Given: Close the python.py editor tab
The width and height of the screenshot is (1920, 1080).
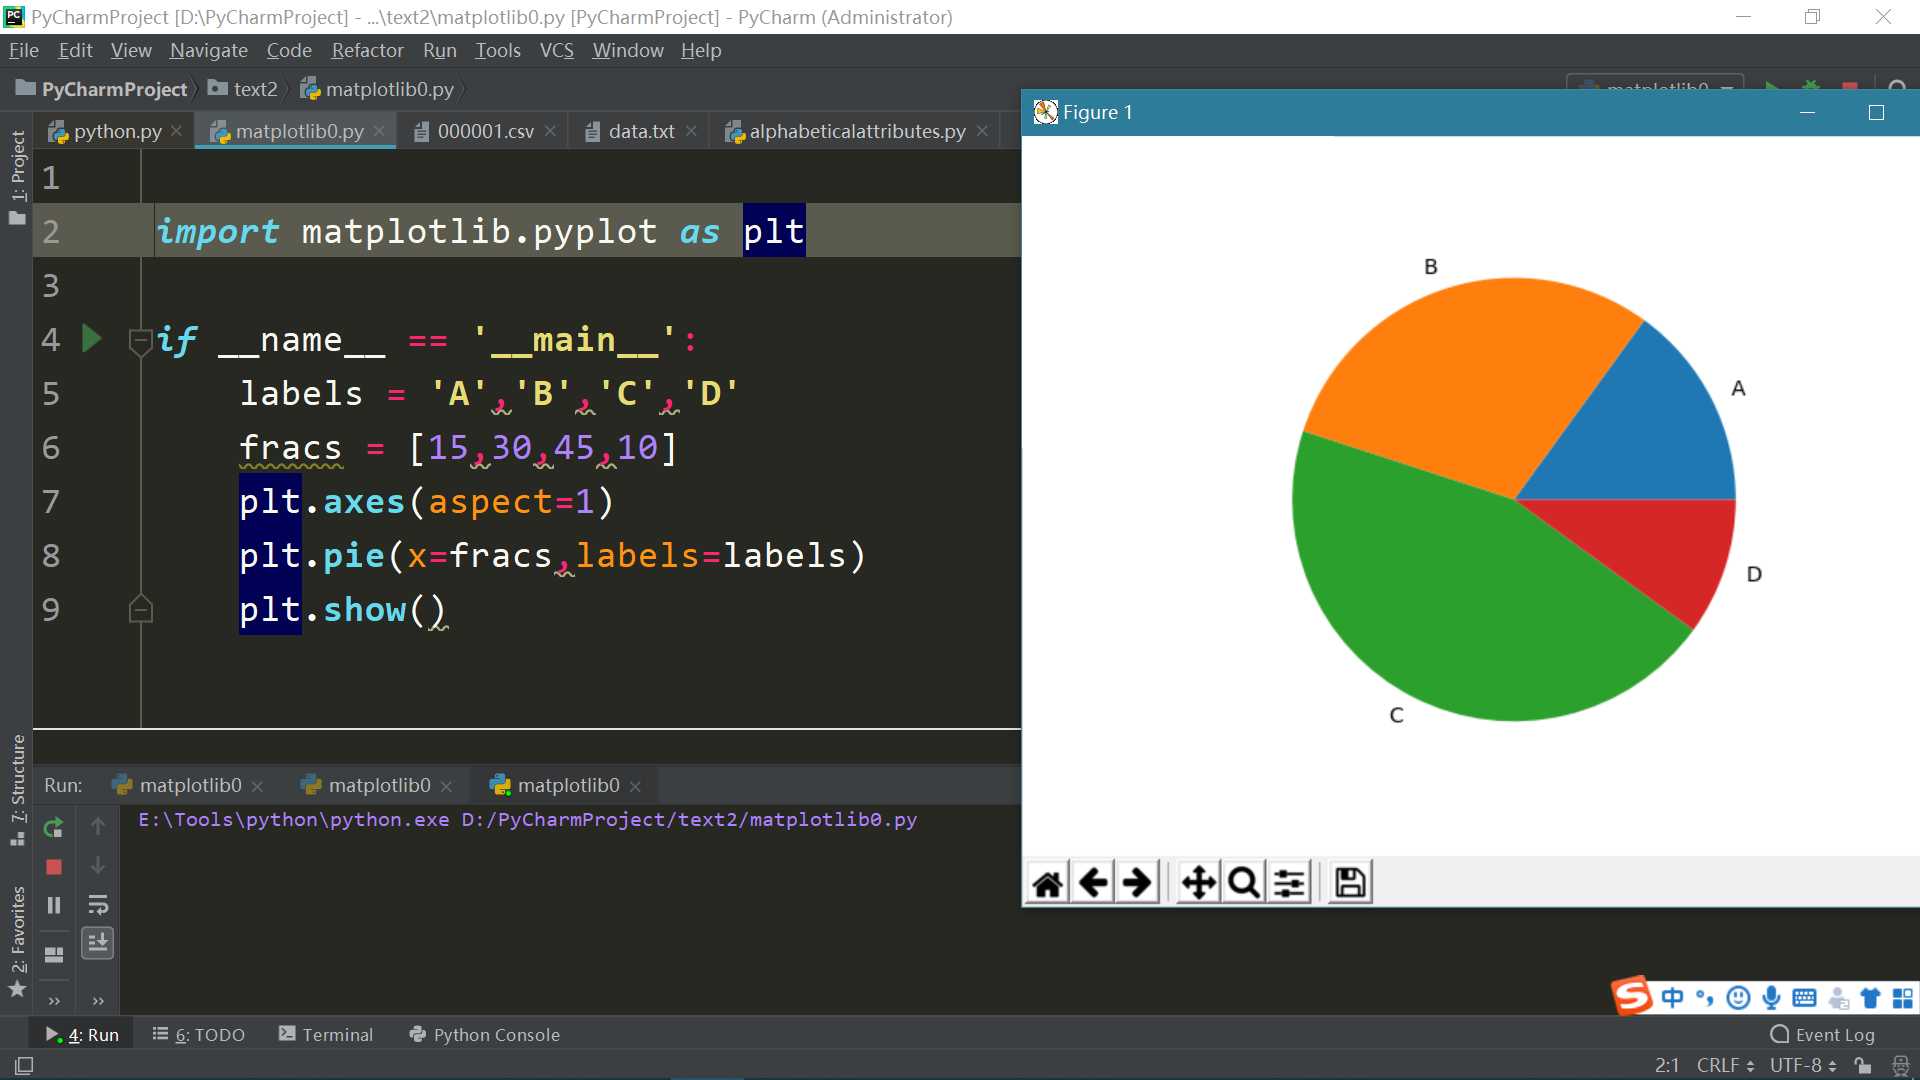Looking at the screenshot, I should 176,131.
